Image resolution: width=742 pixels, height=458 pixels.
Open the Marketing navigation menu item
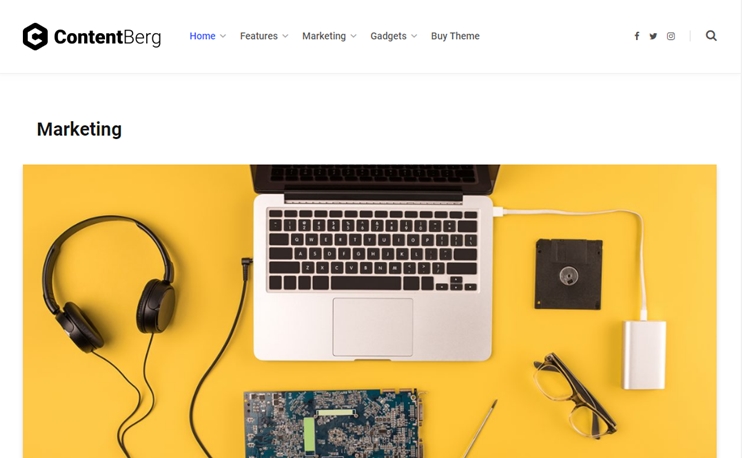click(324, 36)
